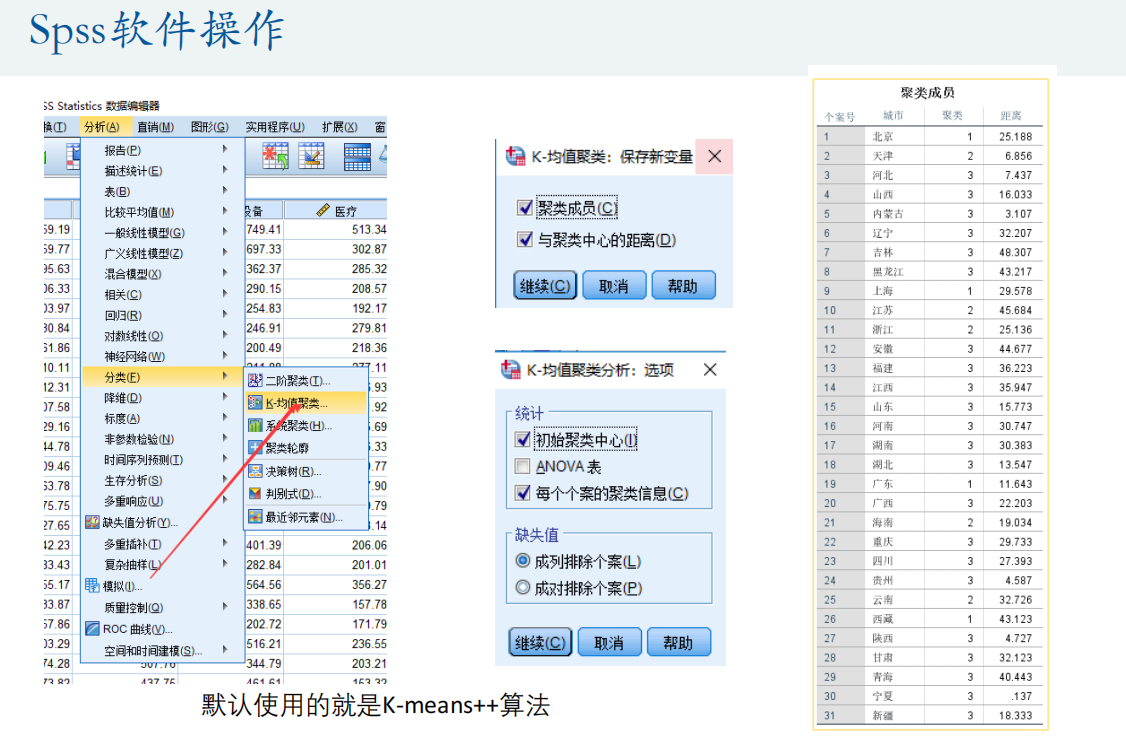1126x747 pixels.
Task: Click 帮助 in 保存新变量 dialog
Action: (683, 286)
